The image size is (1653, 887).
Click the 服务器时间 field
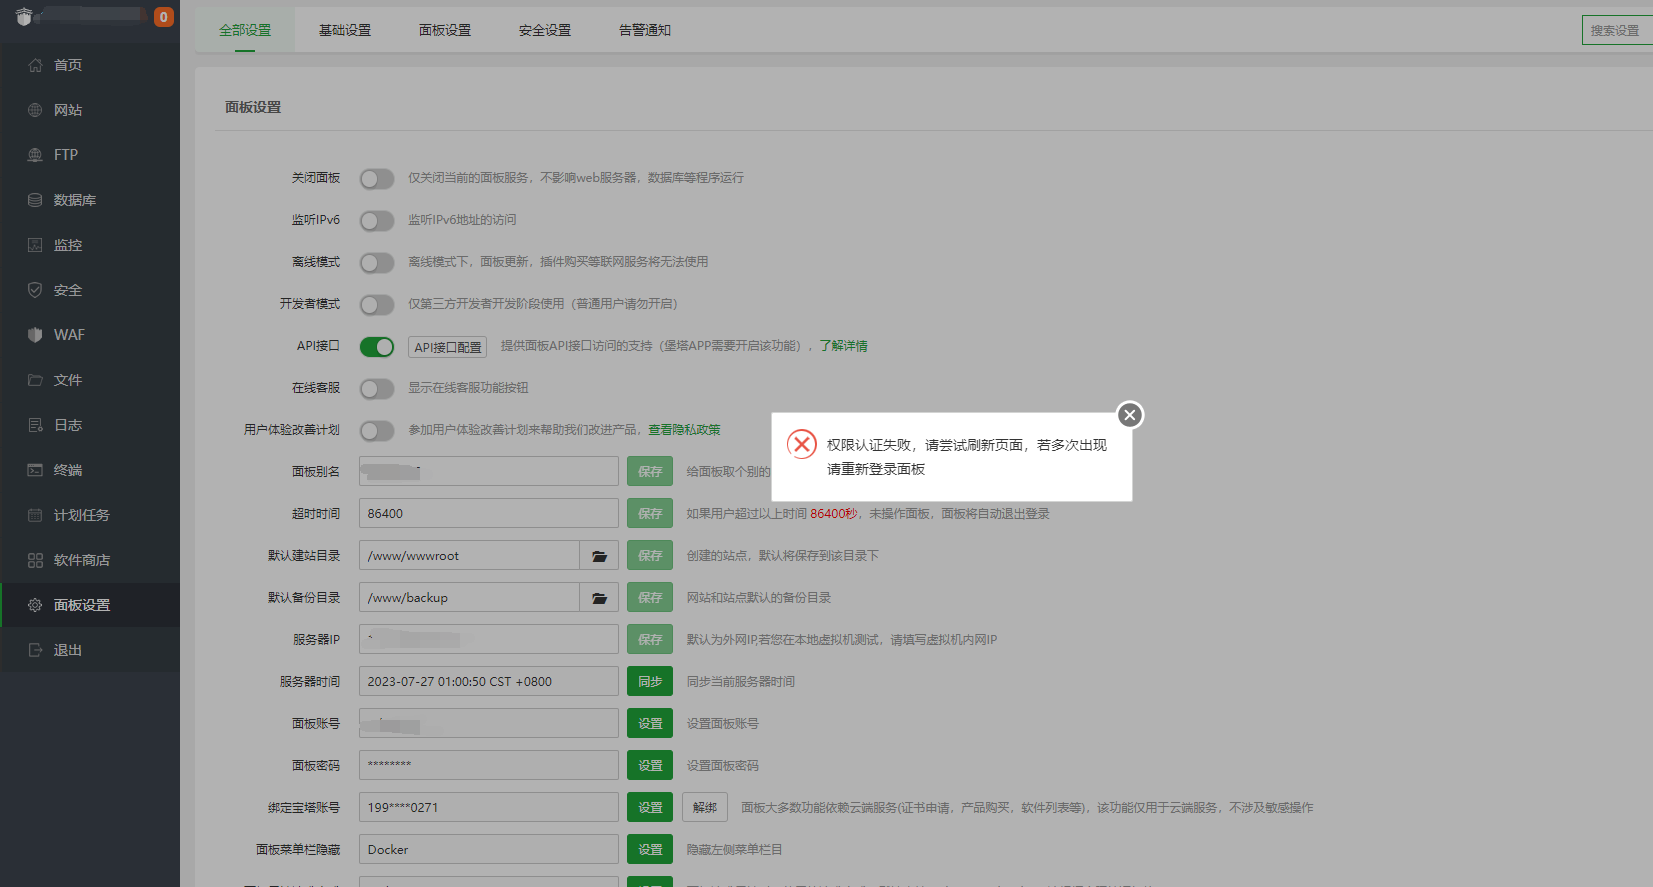pos(489,681)
